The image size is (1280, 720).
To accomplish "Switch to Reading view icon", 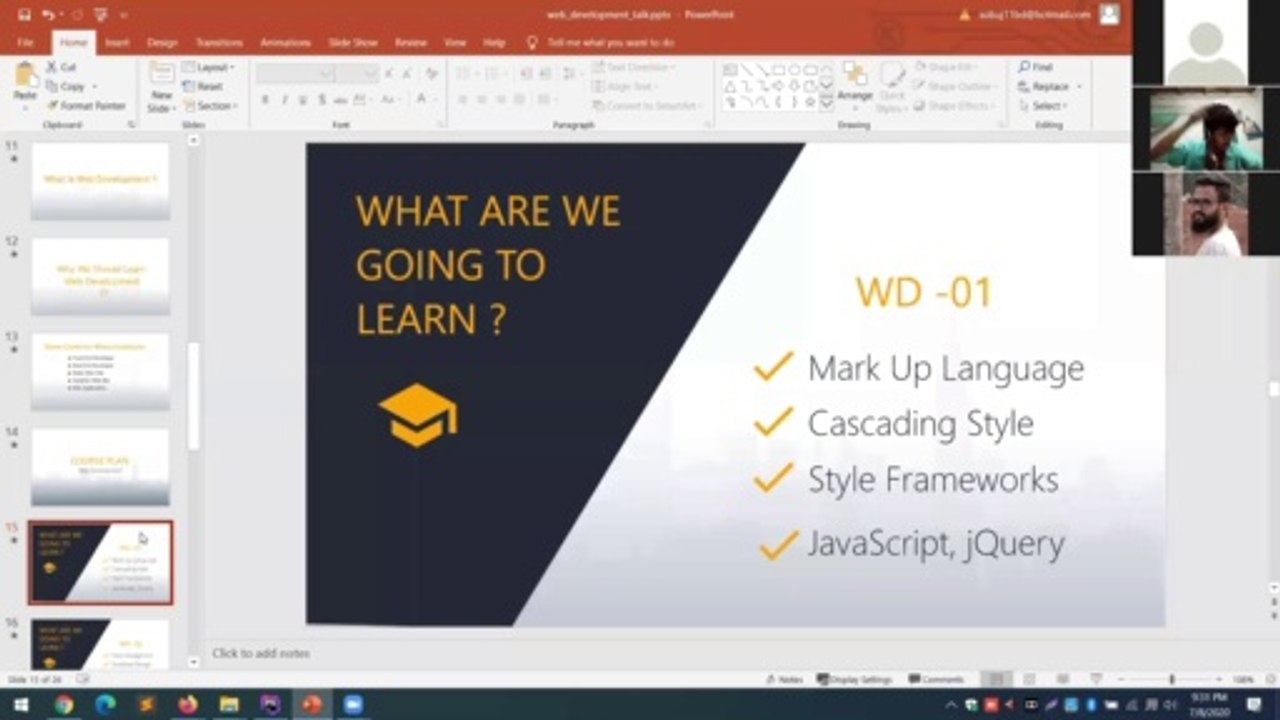I will (x=1061, y=679).
